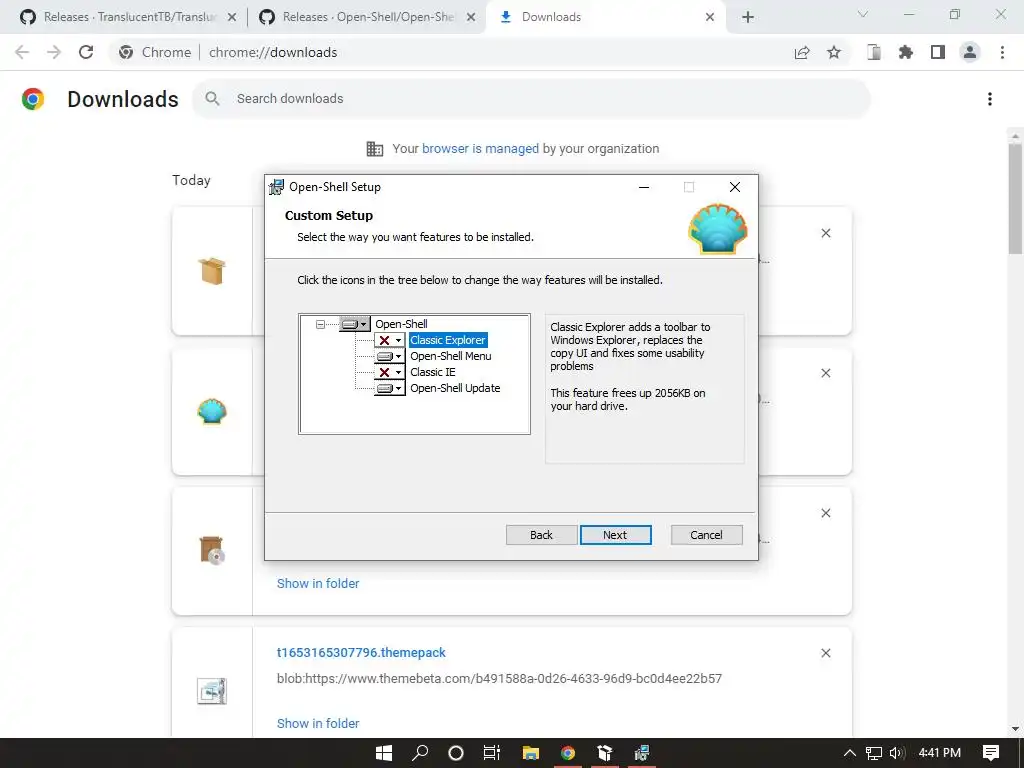Screen dimensions: 1024x768
Task: Cancel the Open-Shell Setup wizard
Action: coord(707,535)
